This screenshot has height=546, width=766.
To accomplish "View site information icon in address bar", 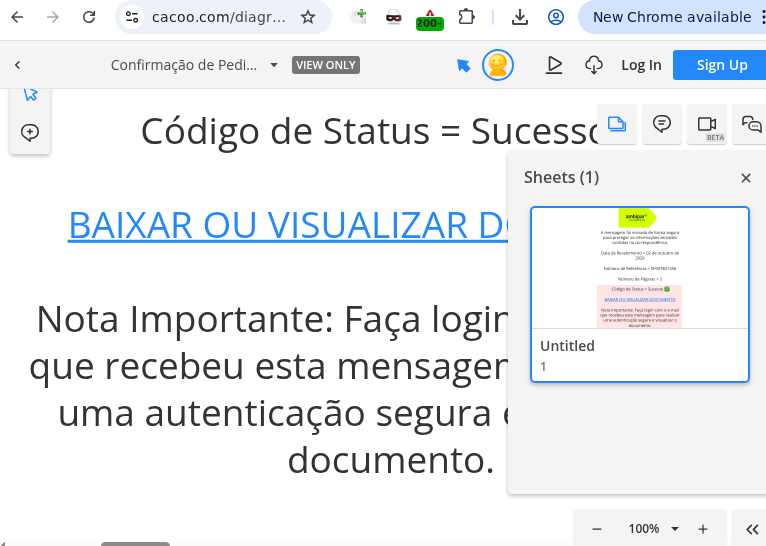I will pyautogui.click(x=132, y=18).
